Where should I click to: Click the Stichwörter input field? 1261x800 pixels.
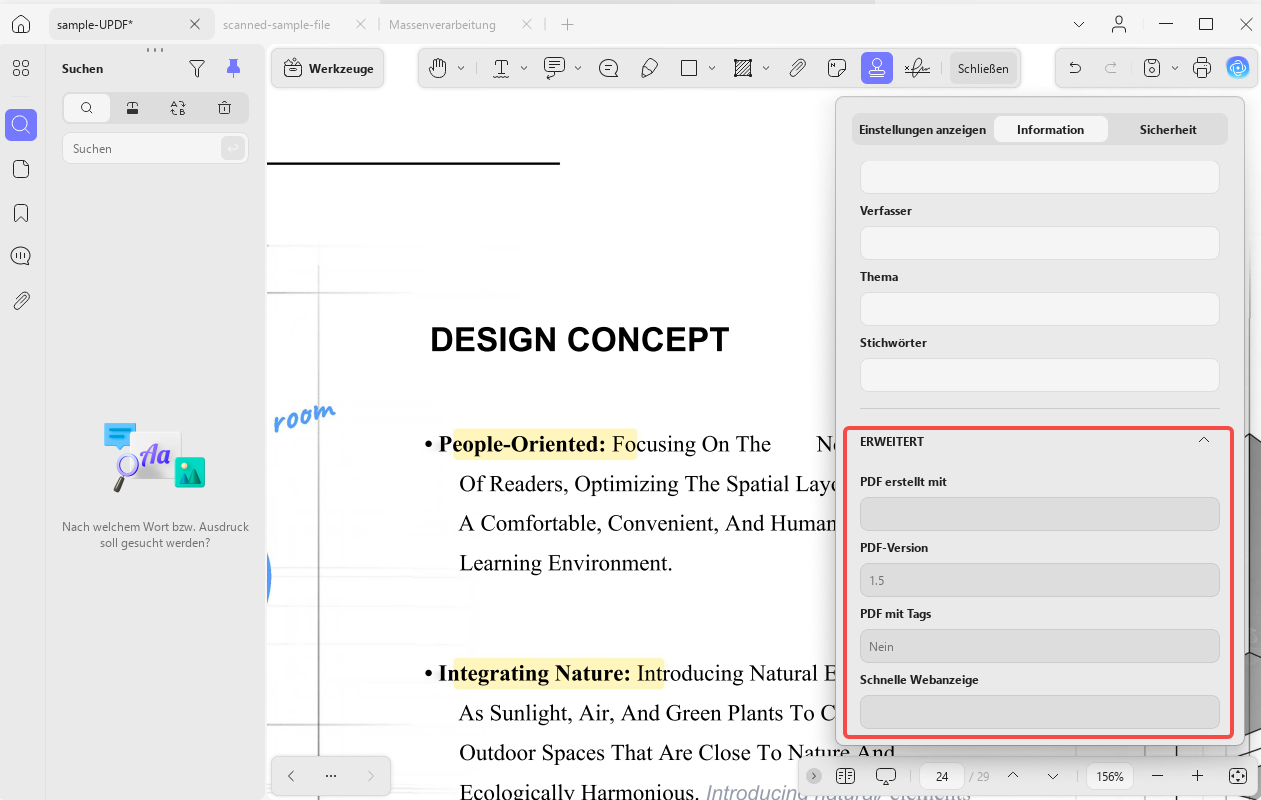click(1040, 375)
